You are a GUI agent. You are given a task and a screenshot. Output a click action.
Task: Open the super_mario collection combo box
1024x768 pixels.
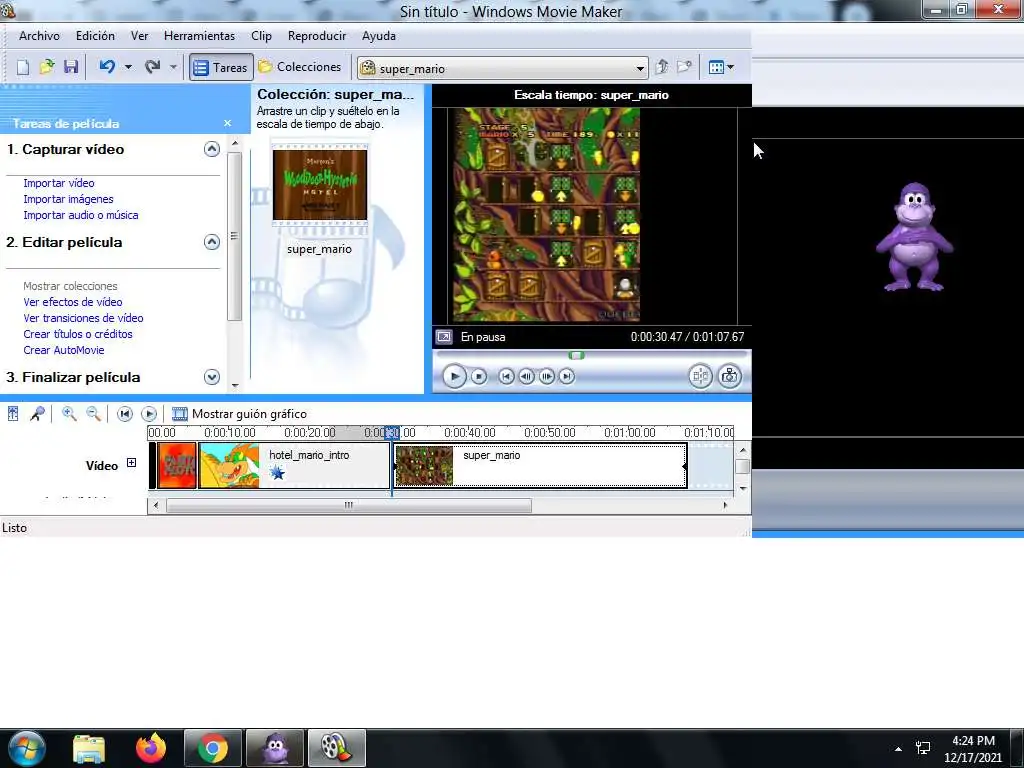[502, 68]
